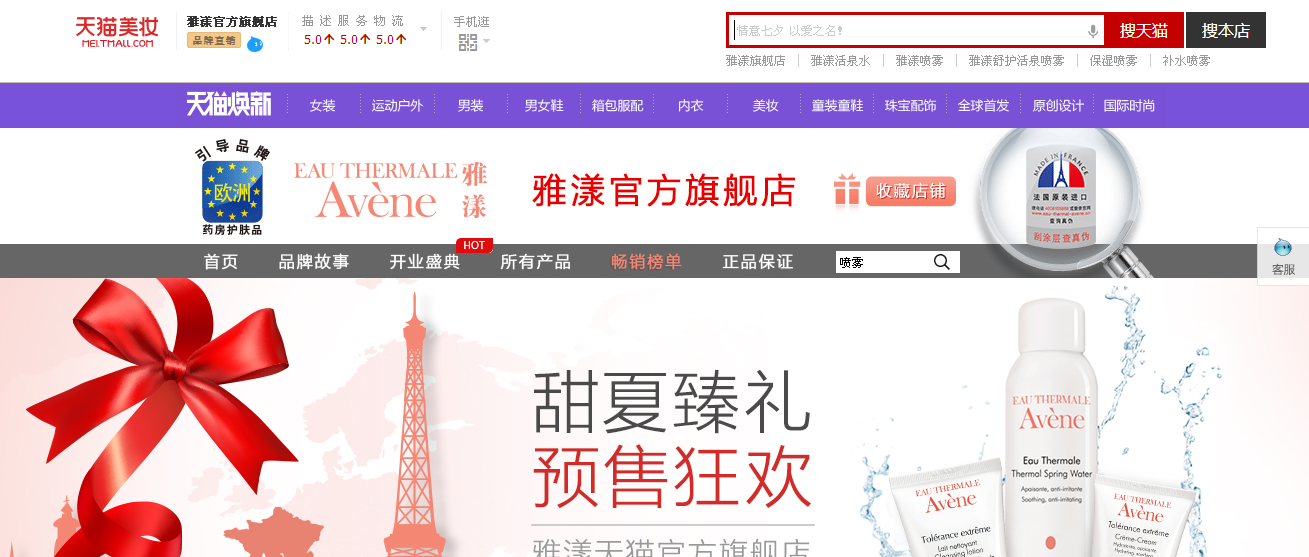Select 全球首发 category
Image resolution: width=1309 pixels, height=557 pixels.
click(984, 106)
